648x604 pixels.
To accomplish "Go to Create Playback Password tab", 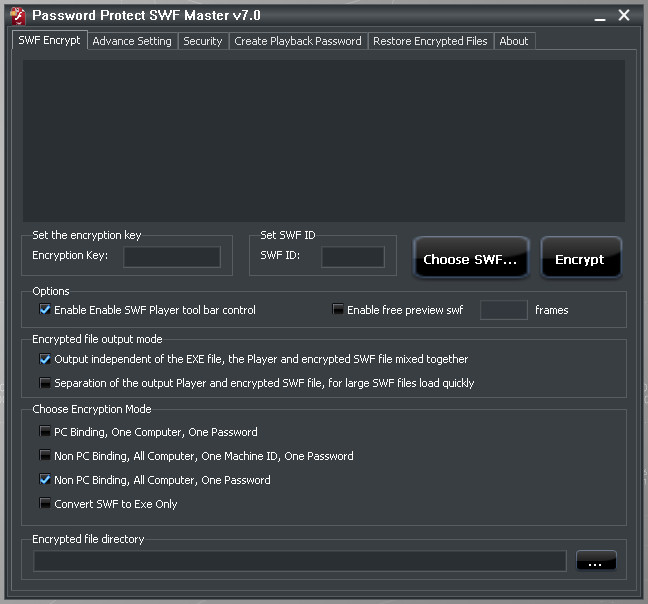I will pos(298,41).
